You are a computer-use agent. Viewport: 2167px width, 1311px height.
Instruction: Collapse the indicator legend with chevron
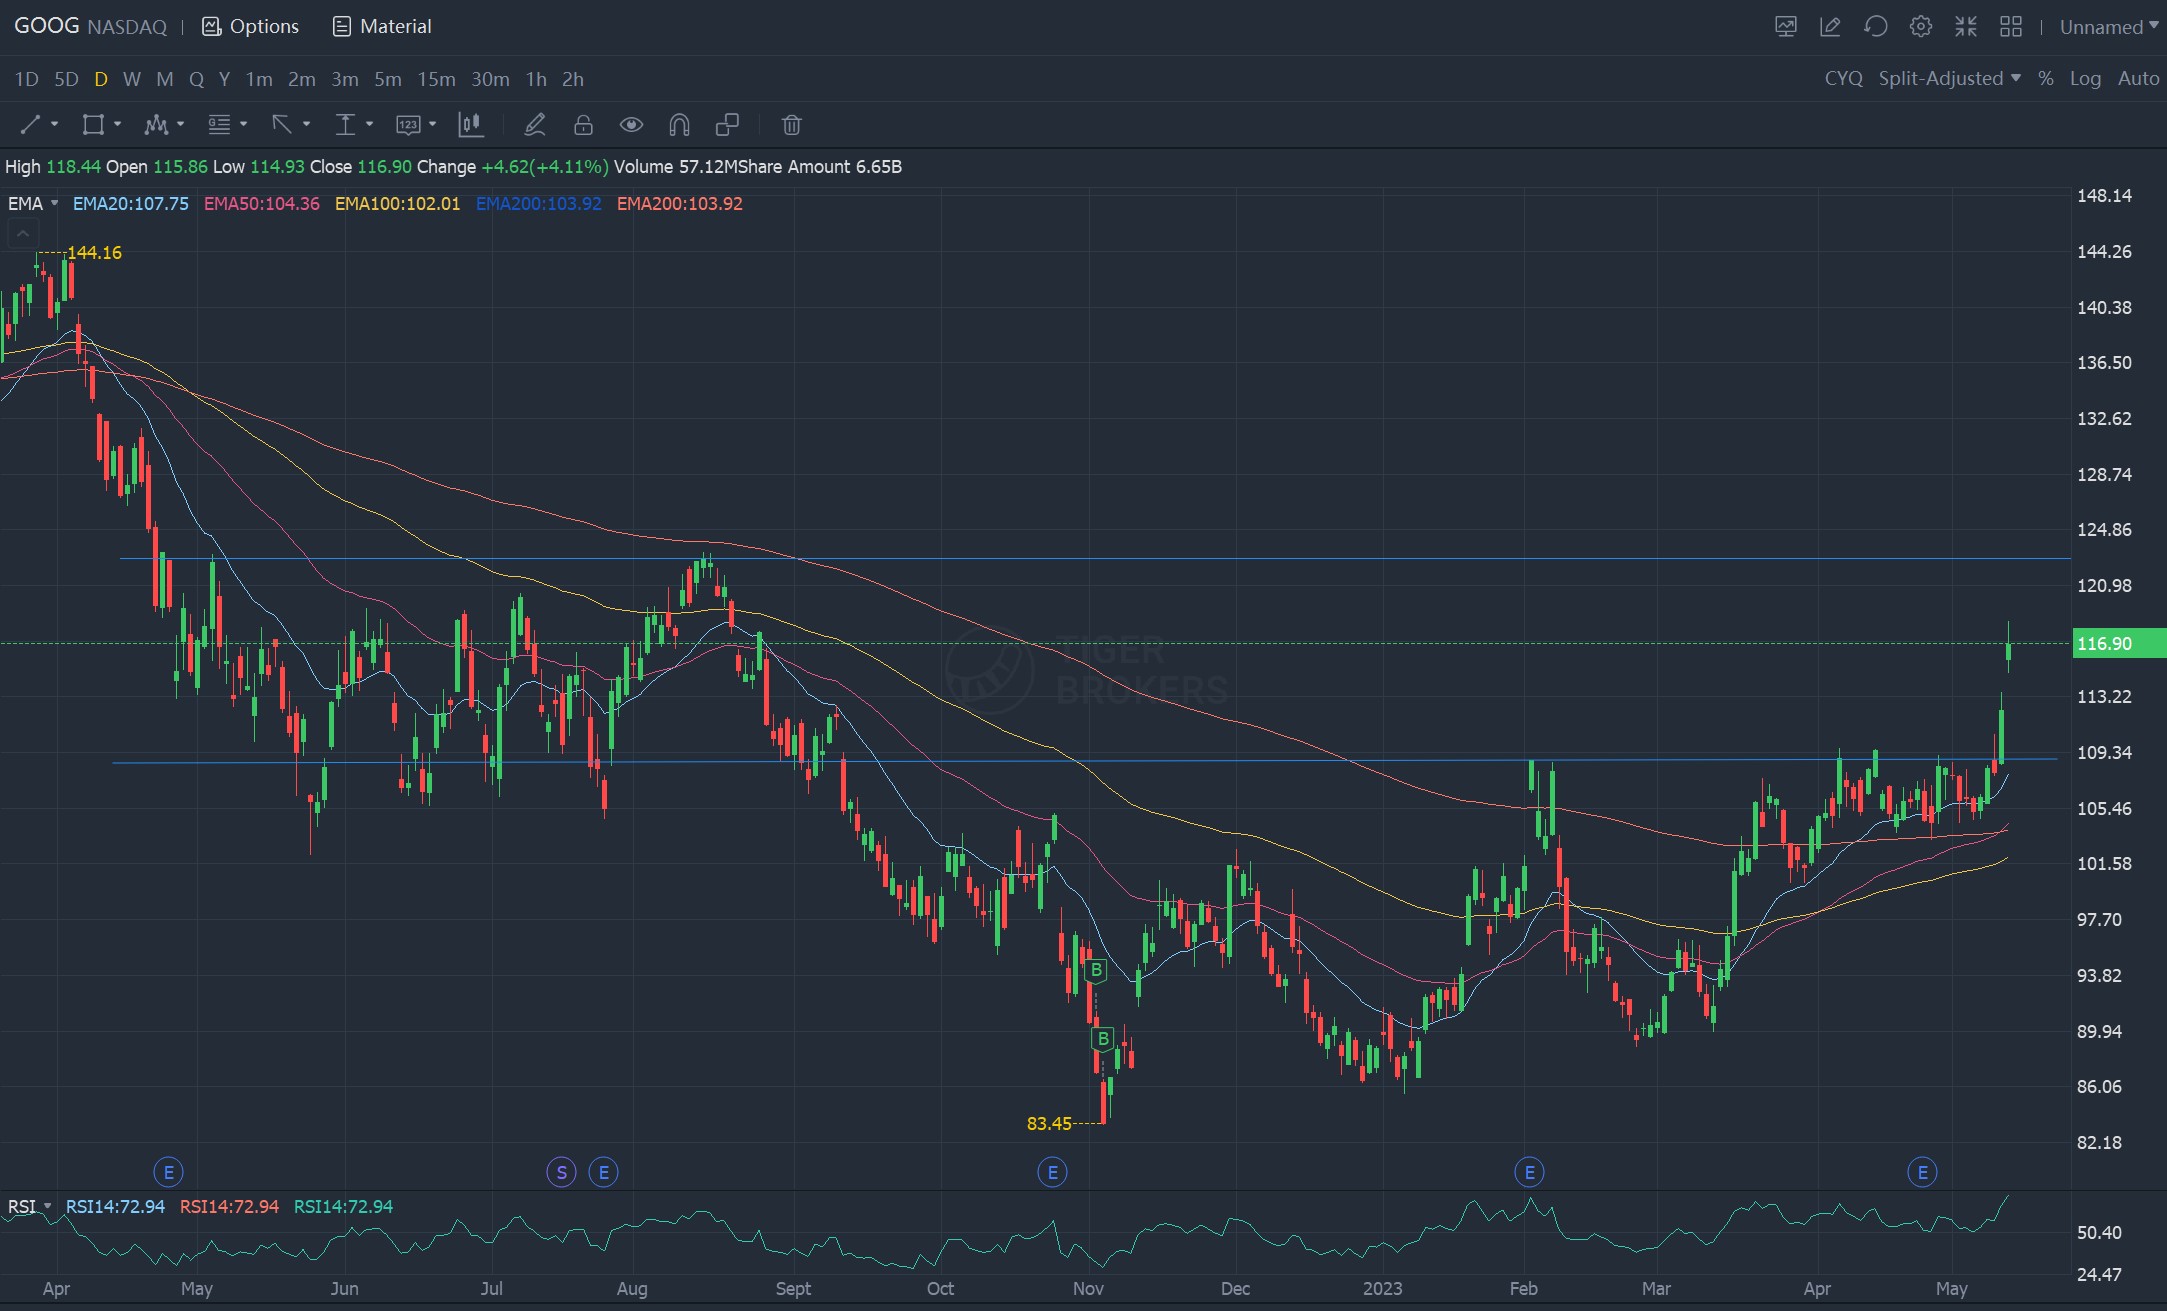click(x=23, y=234)
